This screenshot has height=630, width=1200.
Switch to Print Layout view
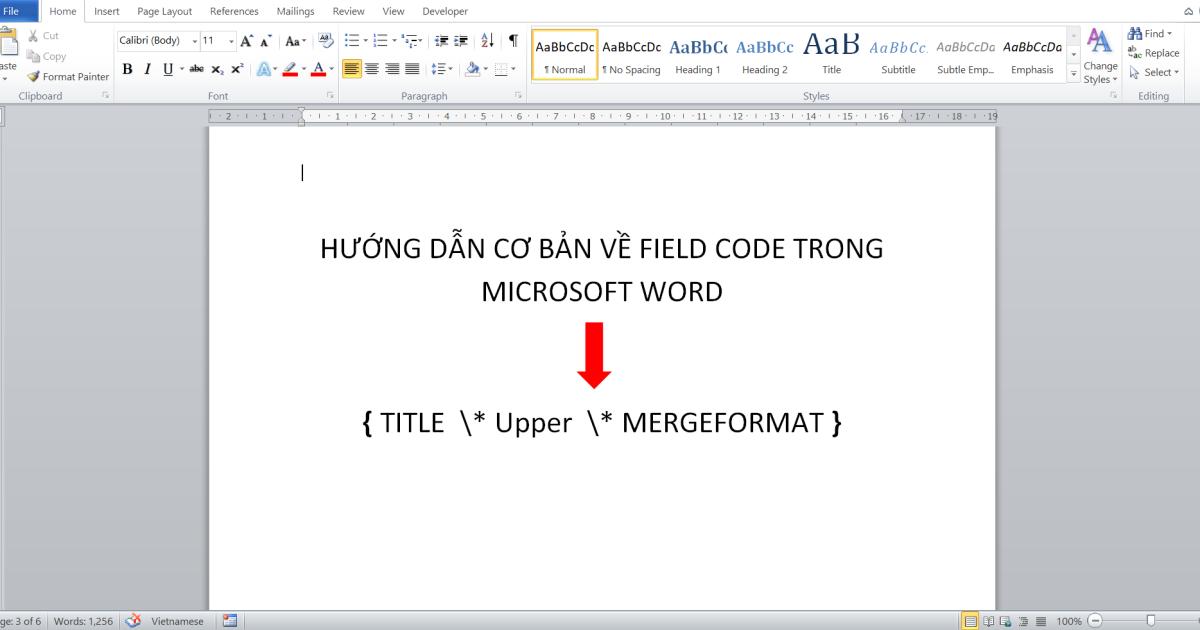pyautogui.click(x=970, y=621)
